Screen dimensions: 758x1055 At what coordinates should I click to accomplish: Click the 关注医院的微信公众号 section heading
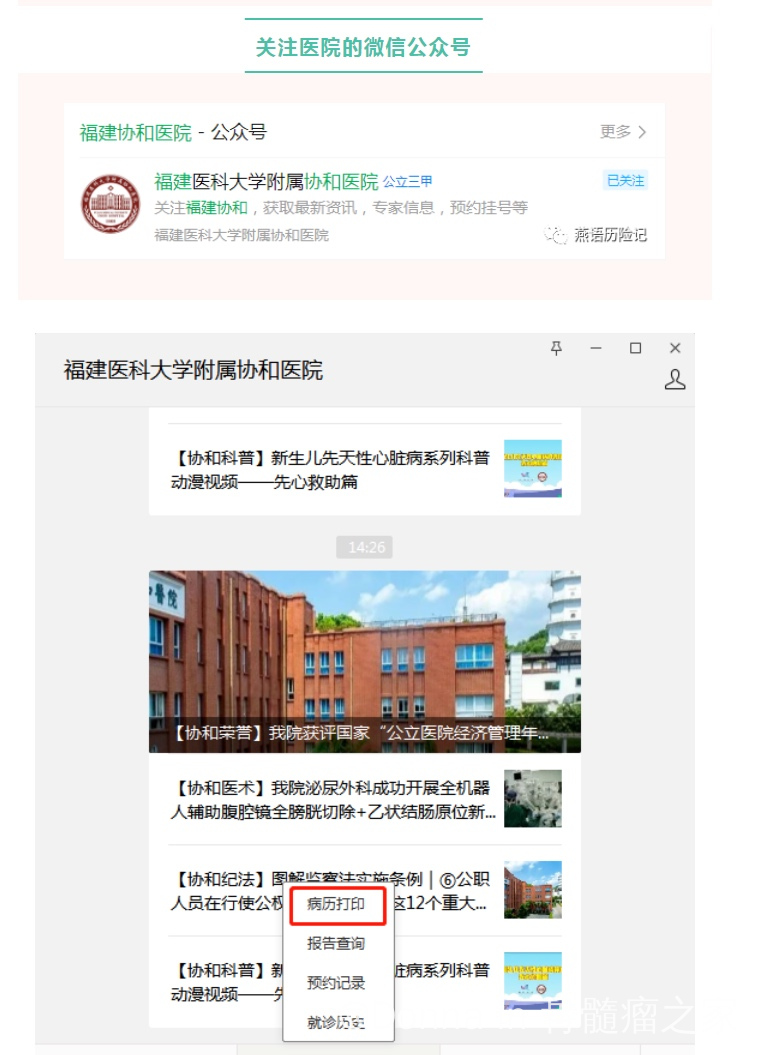[363, 47]
